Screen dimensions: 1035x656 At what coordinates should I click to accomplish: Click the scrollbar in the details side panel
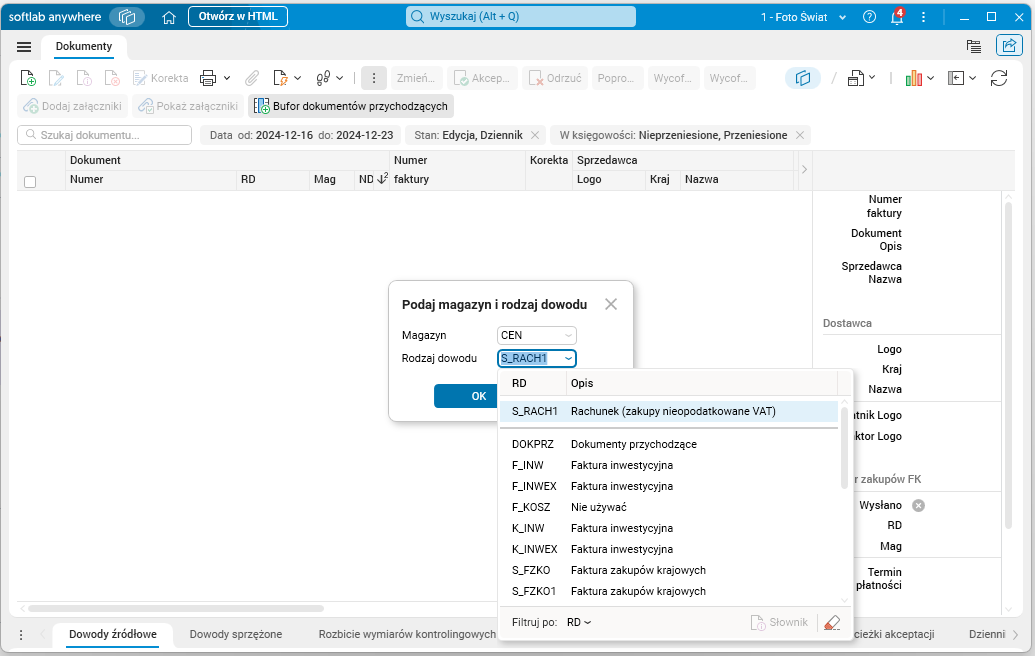tap(1008, 366)
